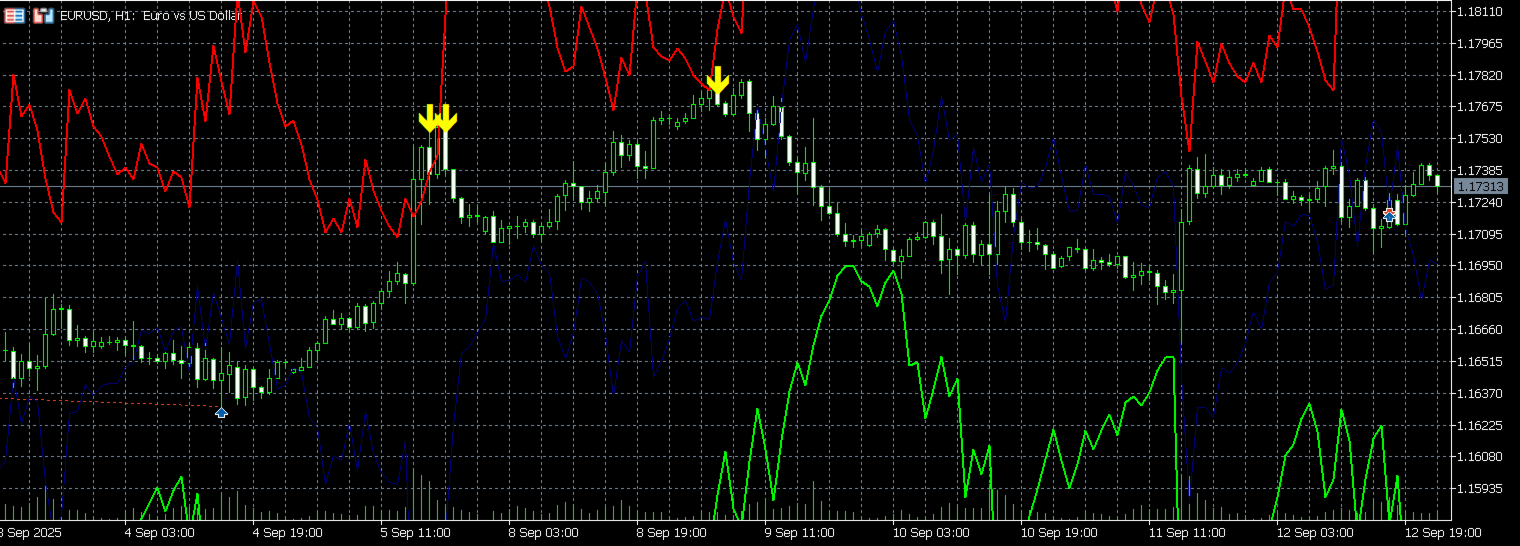This screenshot has width=1520, height=546.
Task: Click price scale value 1.16080
Action: (x=1481, y=457)
